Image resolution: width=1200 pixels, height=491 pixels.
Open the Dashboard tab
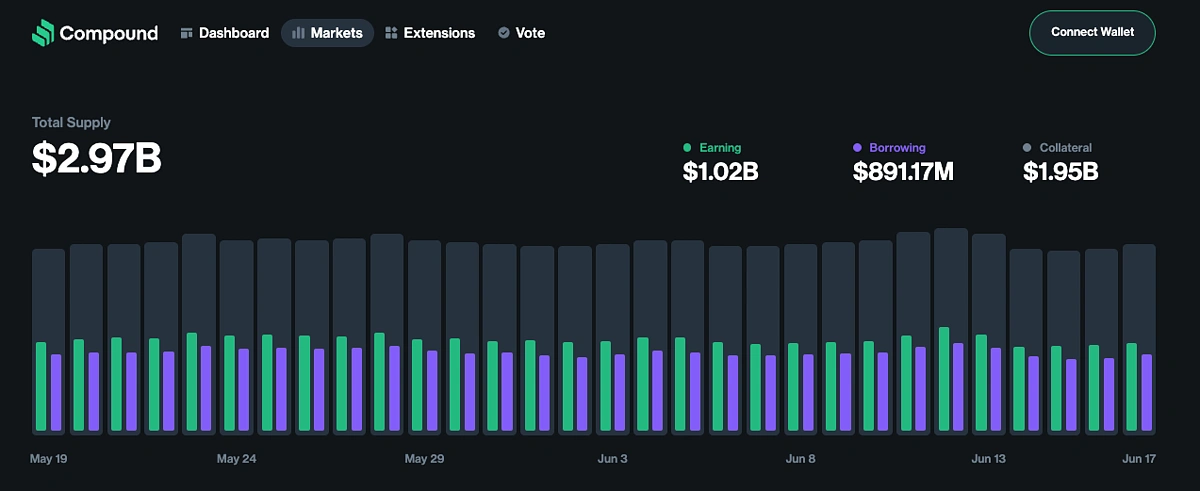tap(233, 33)
